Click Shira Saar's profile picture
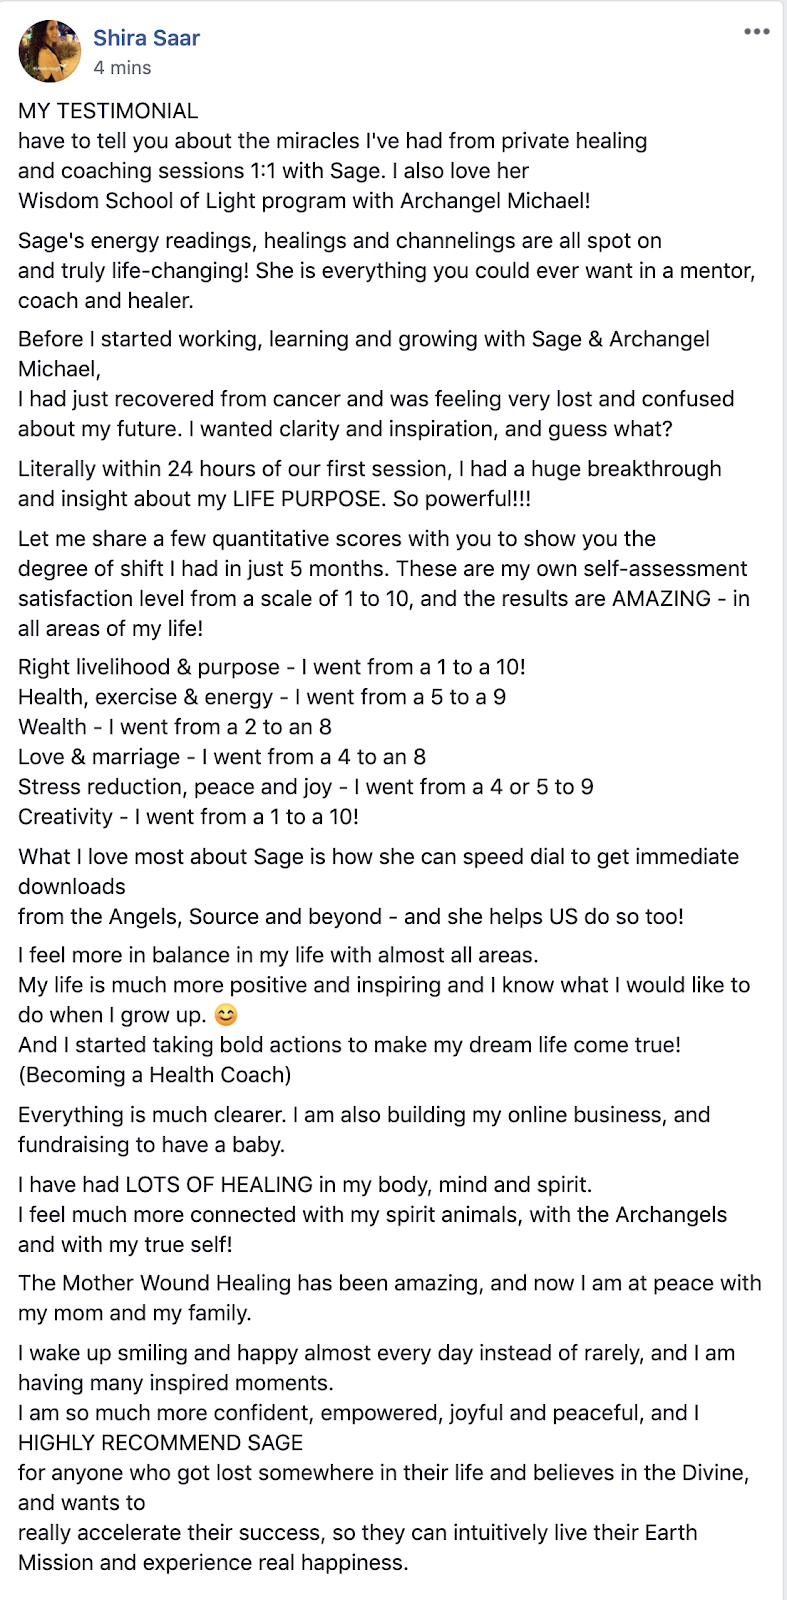 tap(49, 51)
